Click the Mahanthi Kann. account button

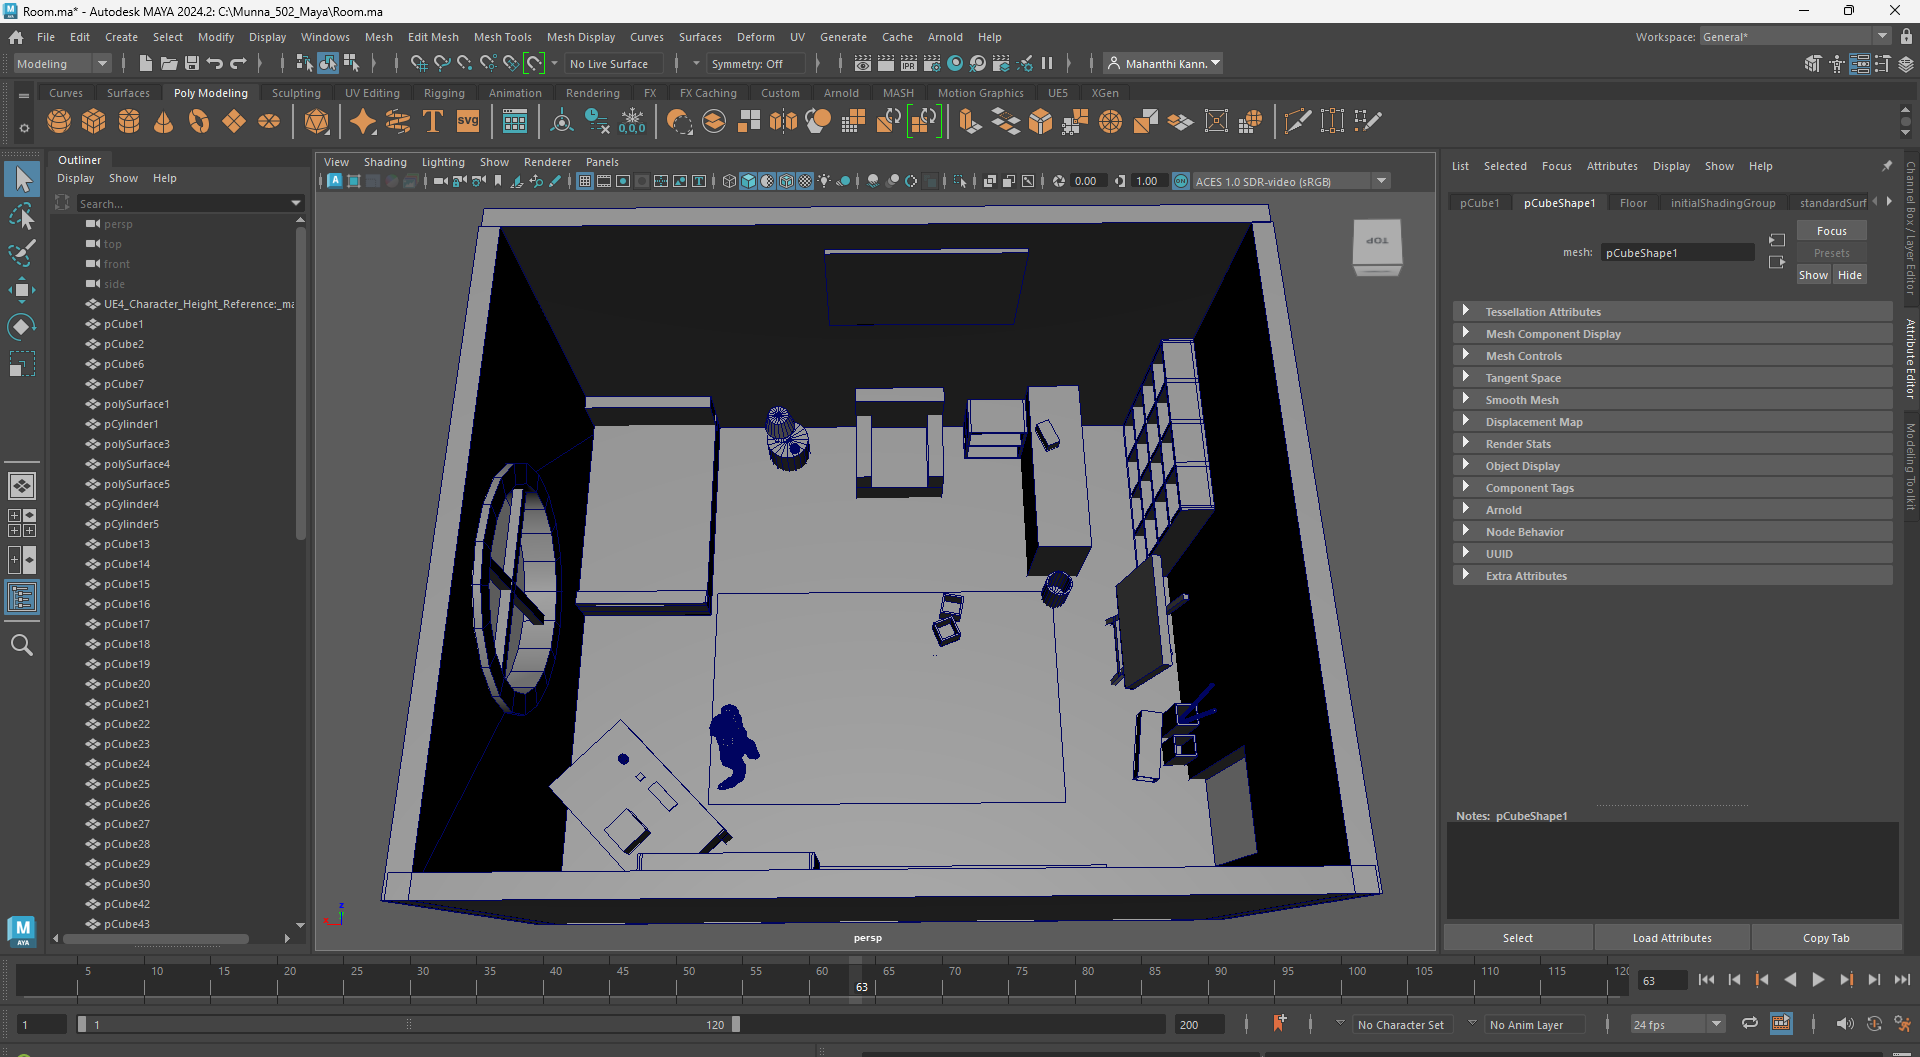(x=1164, y=64)
